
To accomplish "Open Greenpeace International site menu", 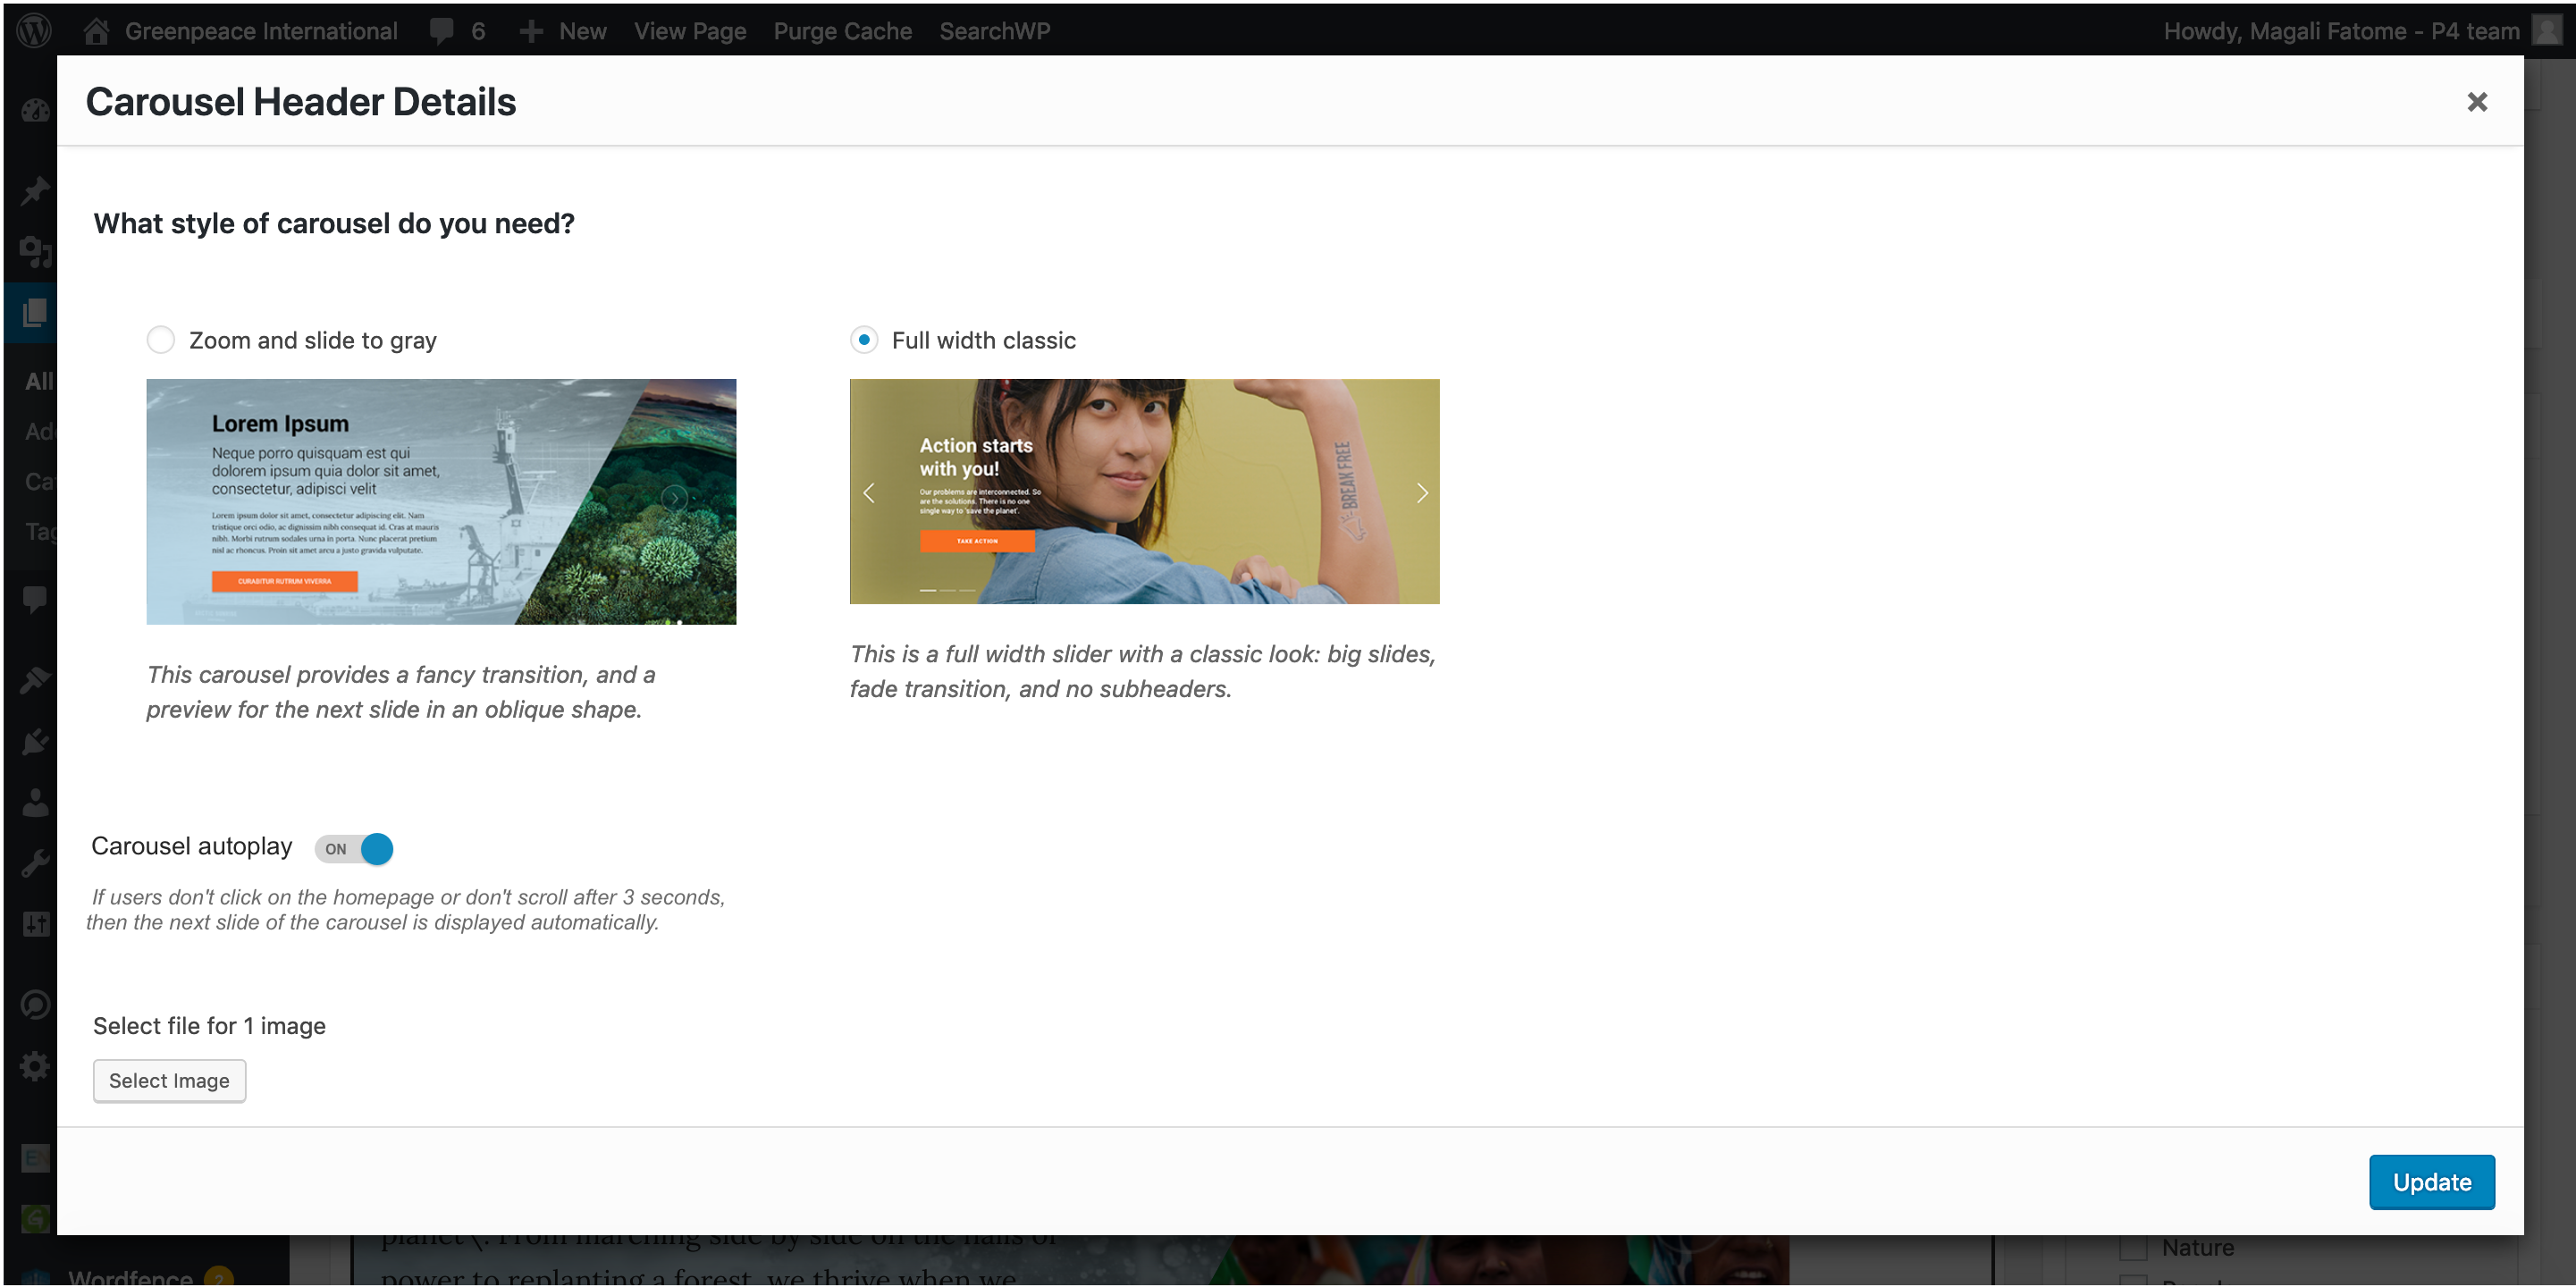I will (261, 31).
